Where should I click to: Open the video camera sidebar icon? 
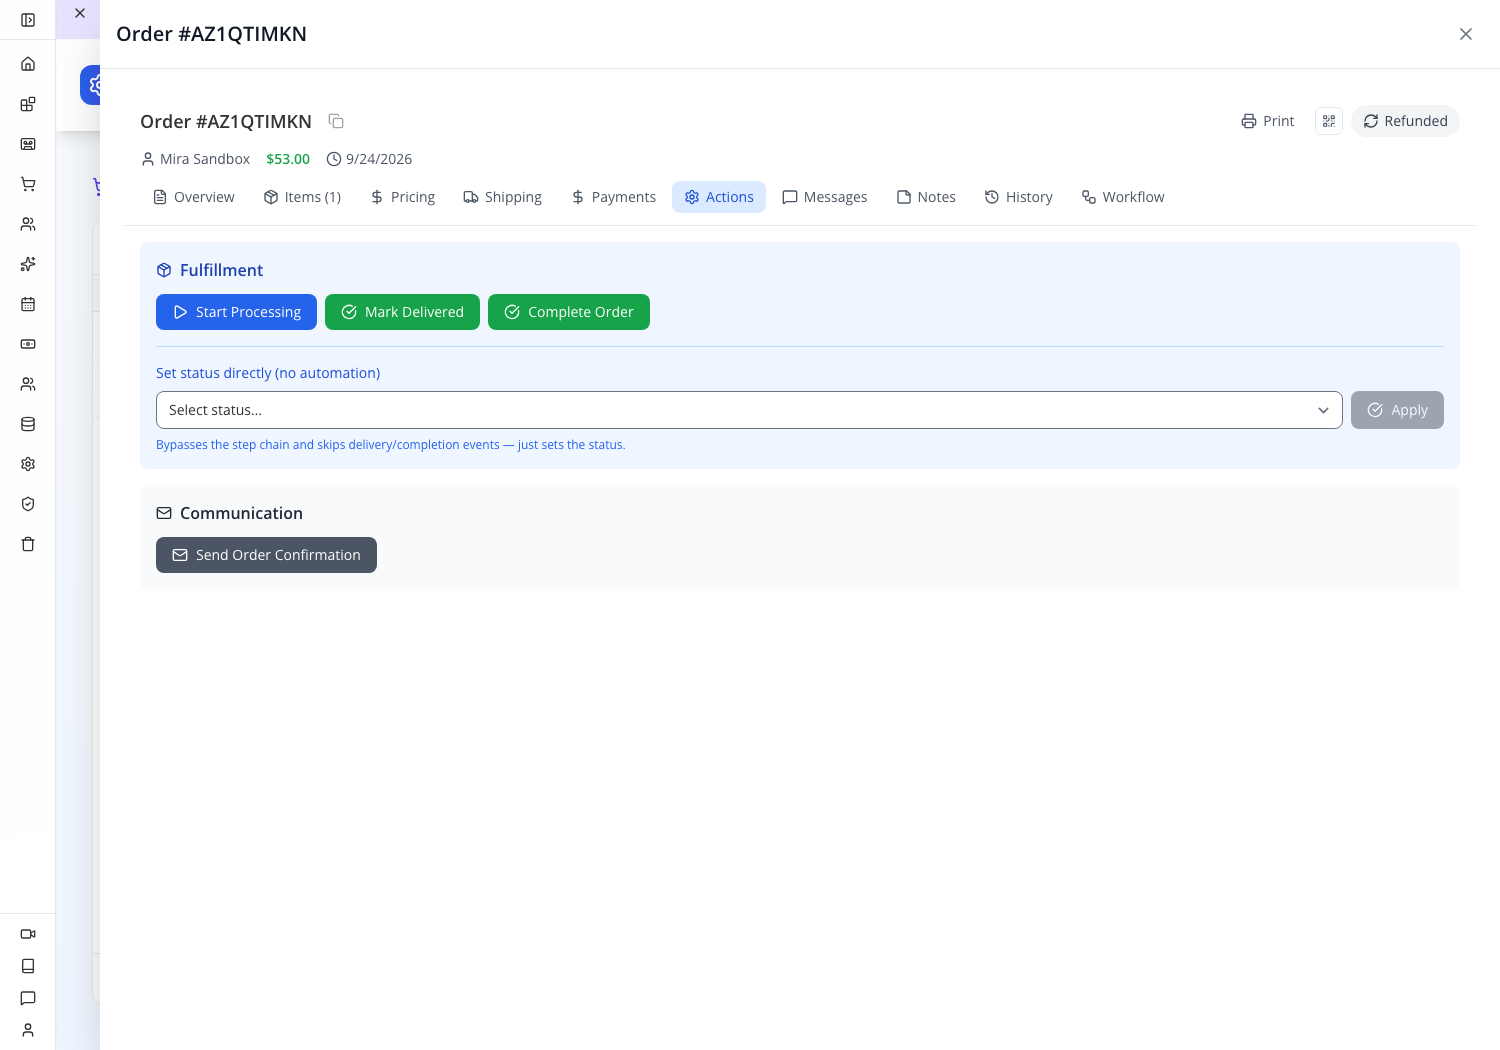[28, 934]
